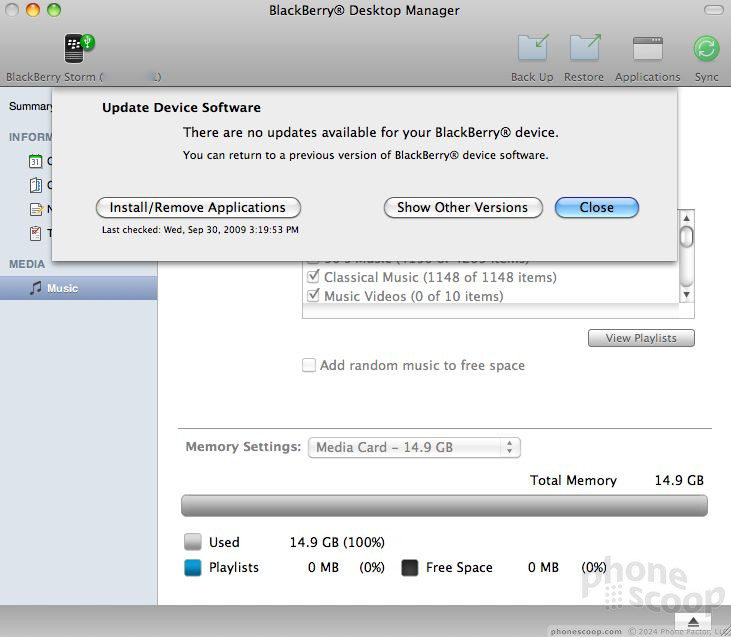The height and width of the screenshot is (637, 731).
Task: Open the Memory Settings Media Card dropdown
Action: click(414, 448)
